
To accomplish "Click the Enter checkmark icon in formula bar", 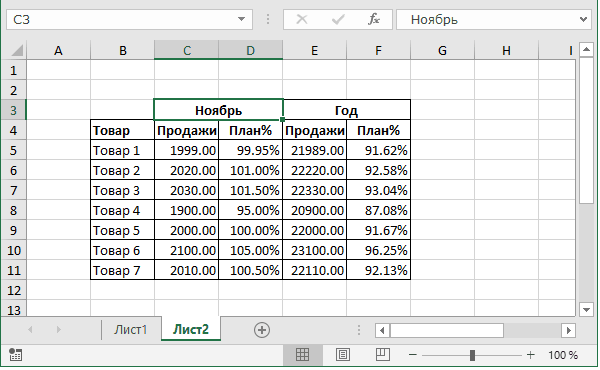I will tap(338, 19).
